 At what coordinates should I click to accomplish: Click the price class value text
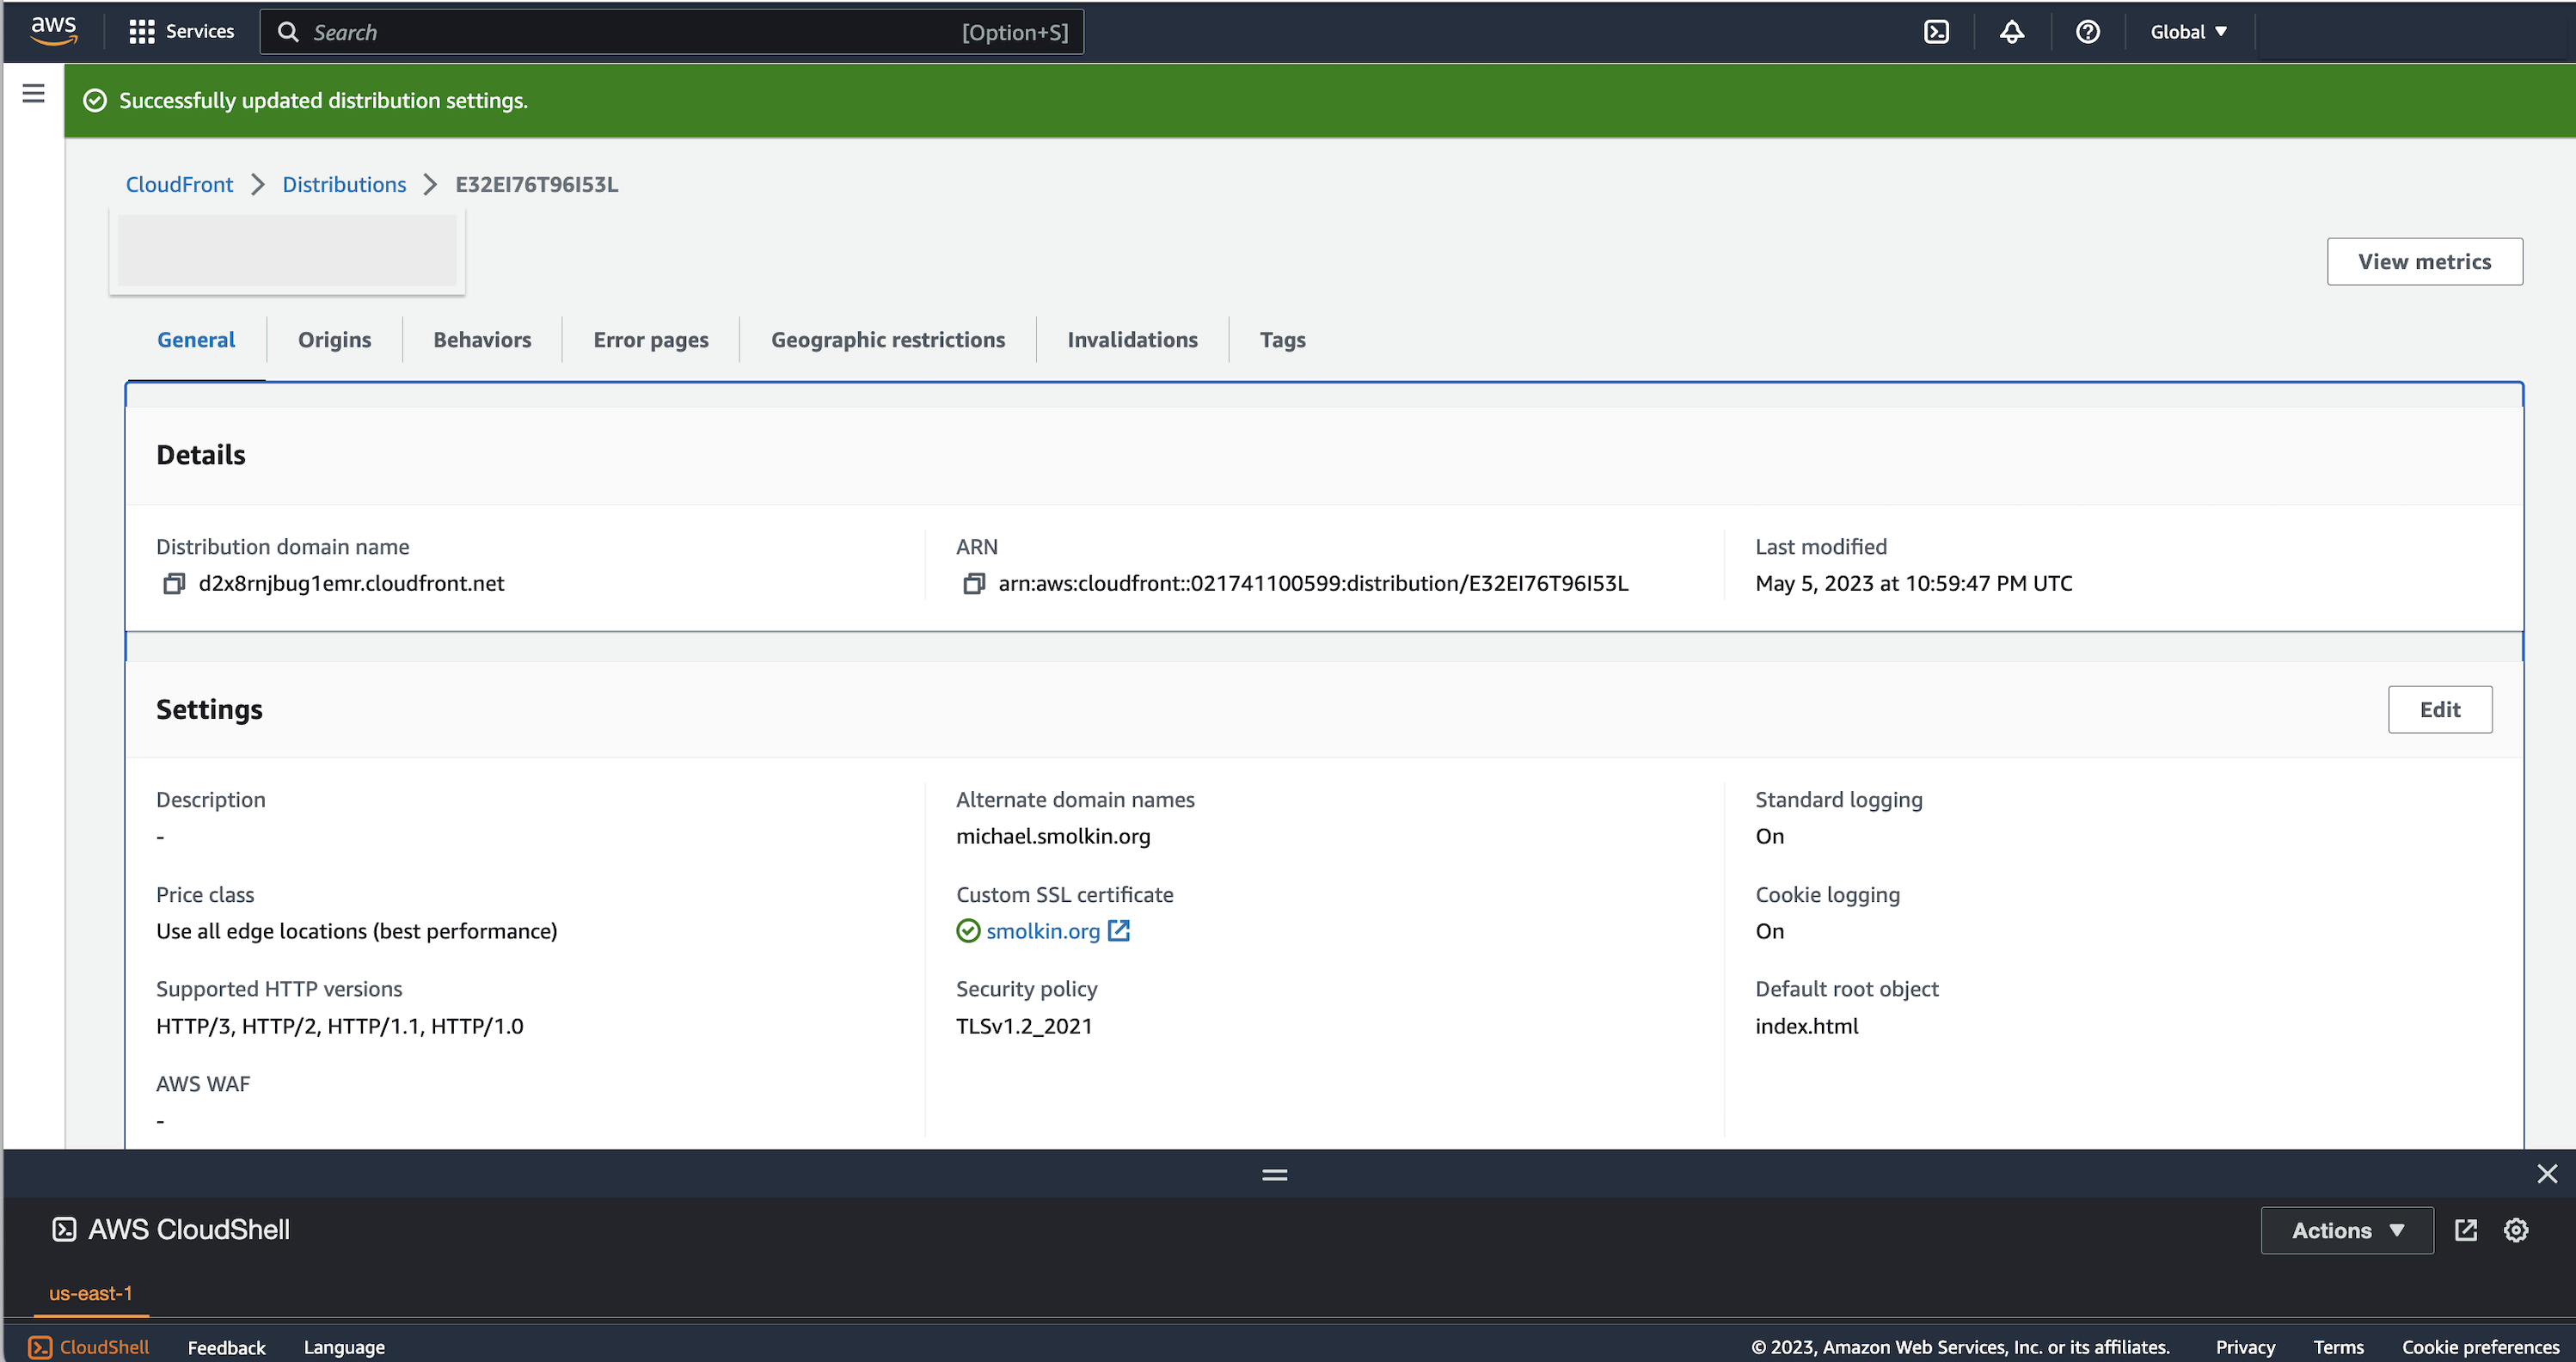click(357, 931)
